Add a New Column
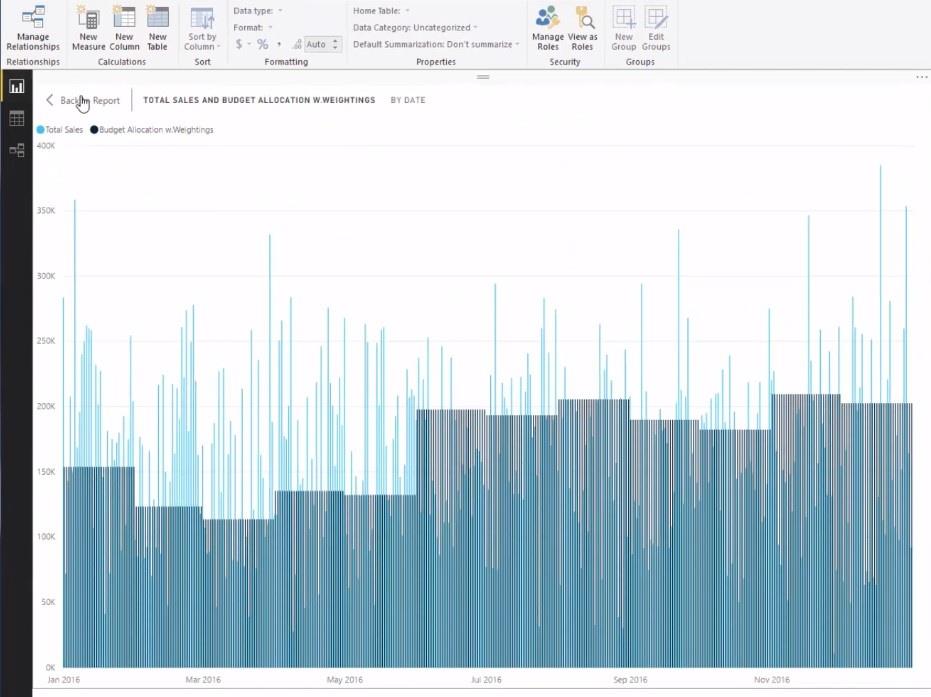 click(x=124, y=28)
